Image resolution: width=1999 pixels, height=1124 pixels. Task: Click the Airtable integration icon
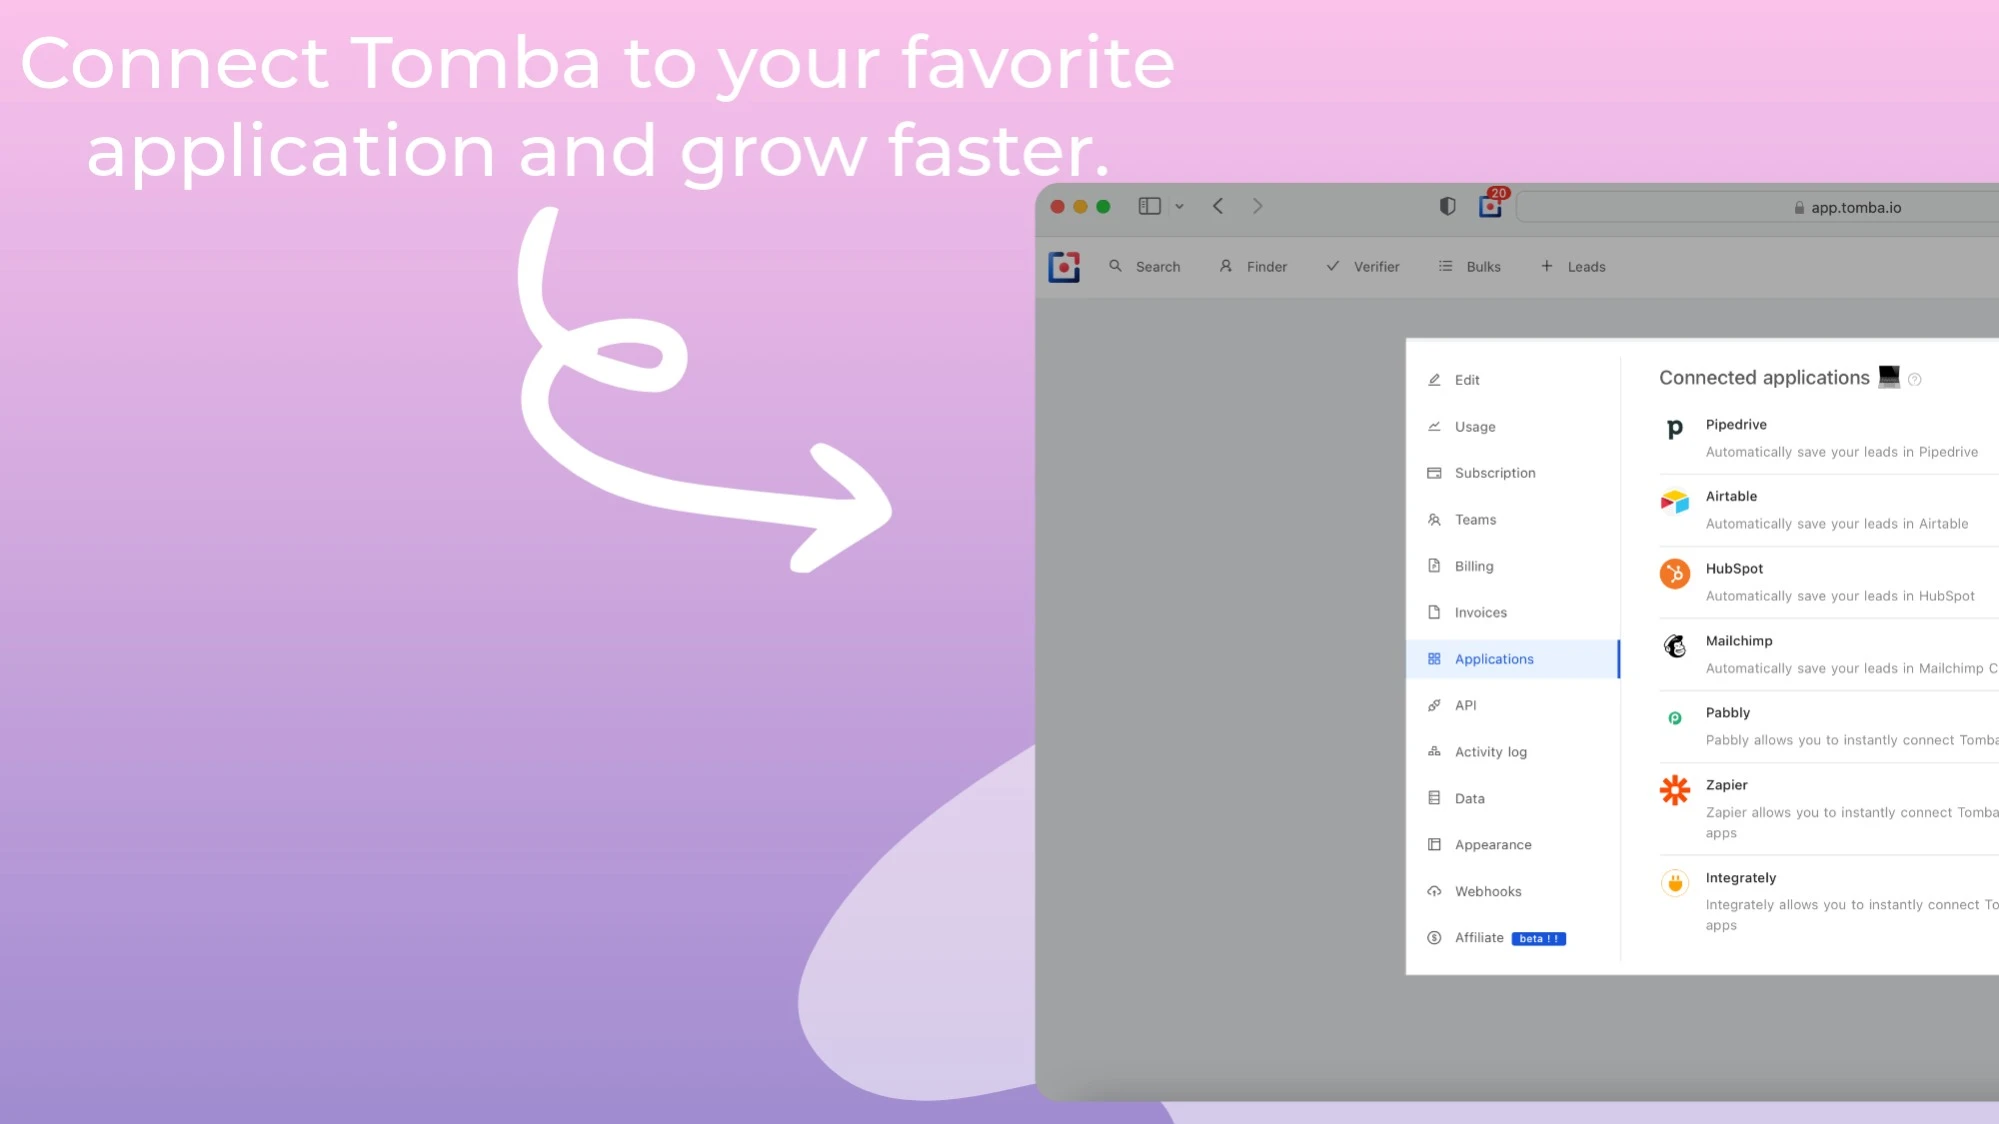pyautogui.click(x=1674, y=502)
